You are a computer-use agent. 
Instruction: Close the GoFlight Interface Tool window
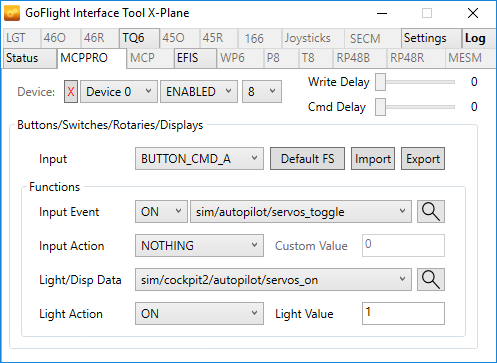point(473,13)
